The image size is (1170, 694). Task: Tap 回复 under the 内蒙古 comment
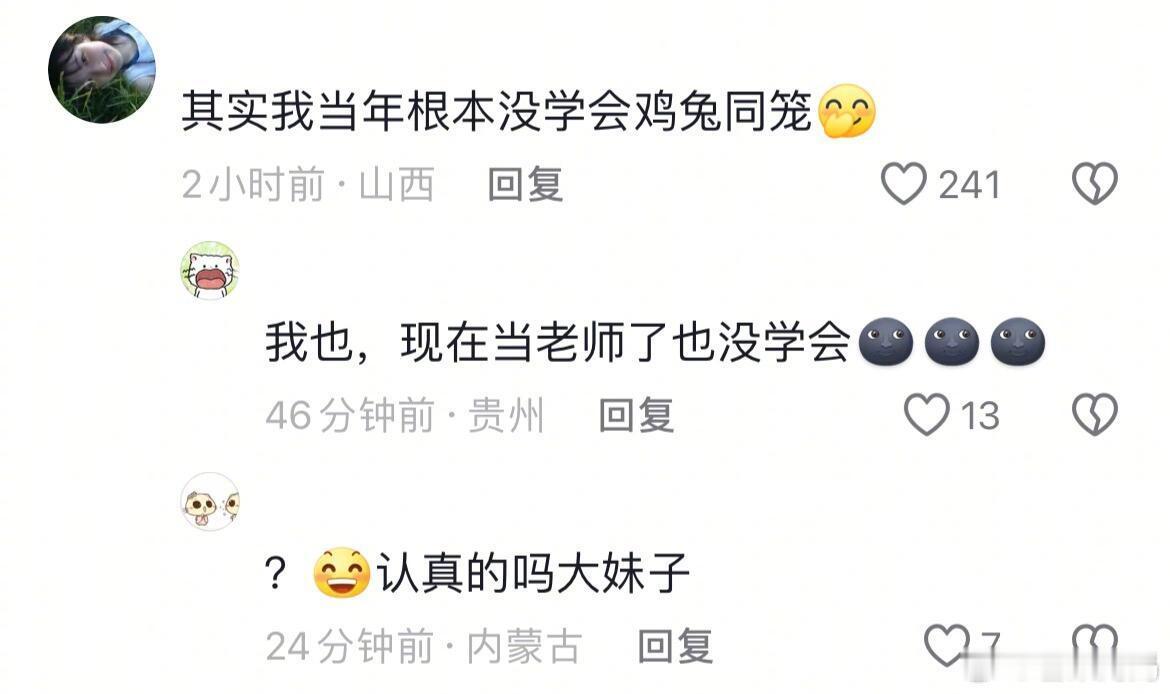click(x=675, y=646)
